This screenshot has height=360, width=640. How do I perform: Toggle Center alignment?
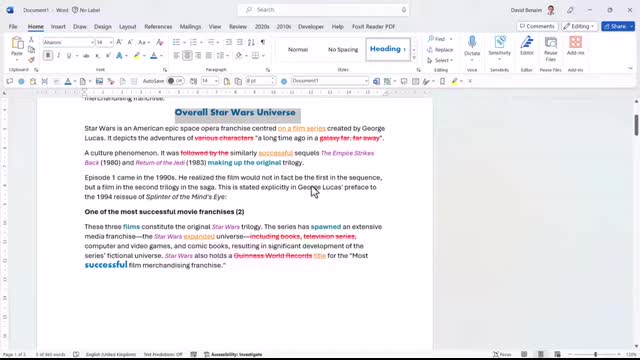(x=187, y=56)
